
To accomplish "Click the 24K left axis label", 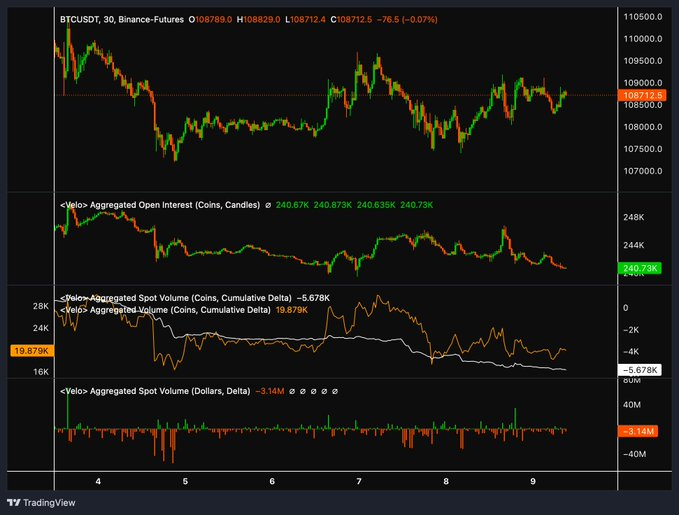I will tap(41, 328).
